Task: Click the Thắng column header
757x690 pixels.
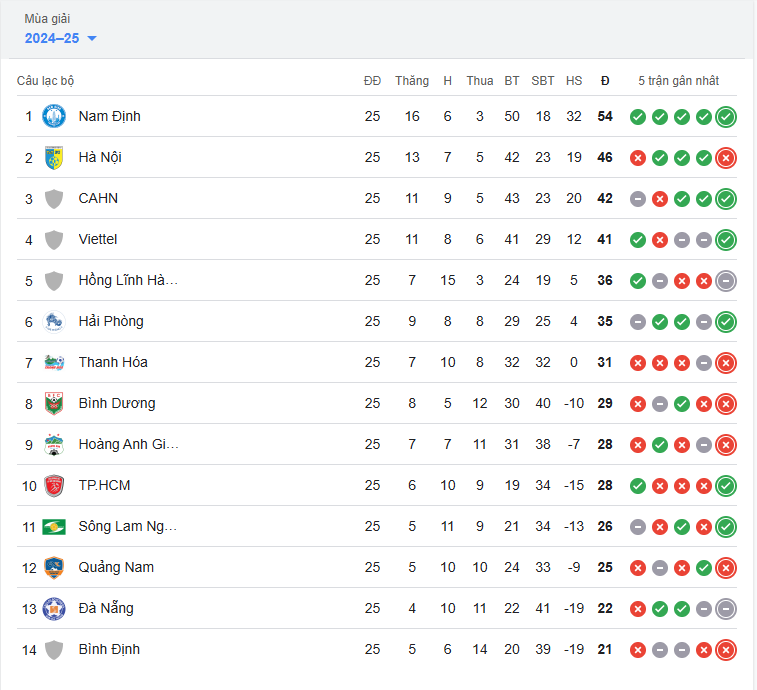Action: 411,81
